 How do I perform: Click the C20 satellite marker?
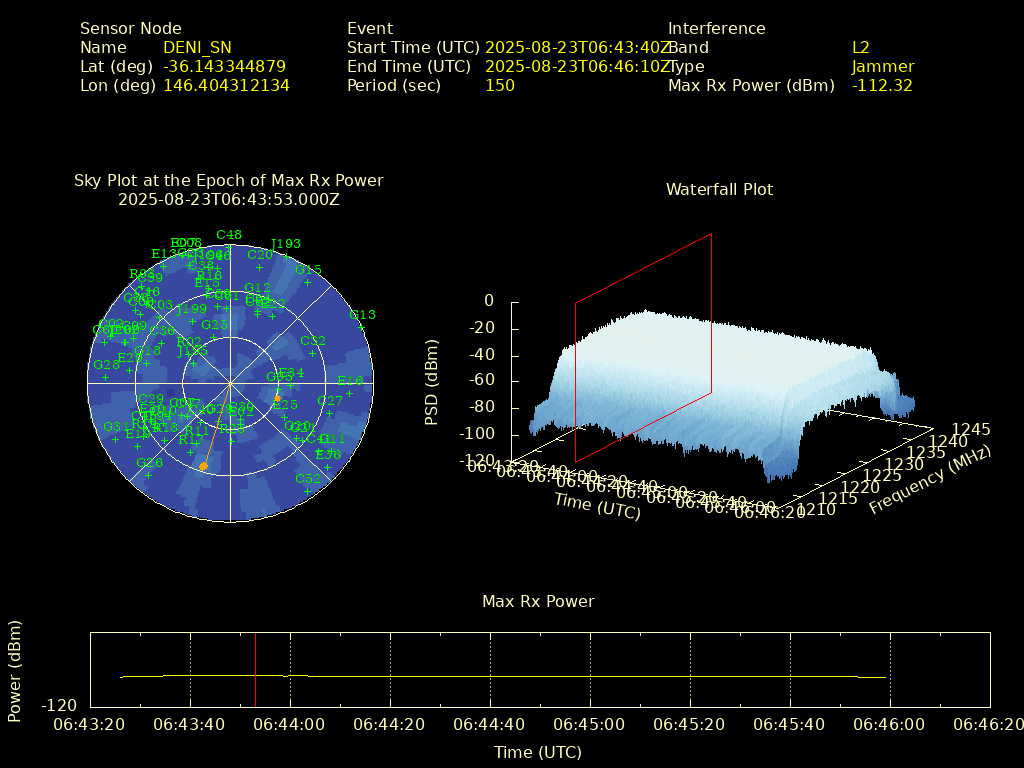[x=259, y=267]
